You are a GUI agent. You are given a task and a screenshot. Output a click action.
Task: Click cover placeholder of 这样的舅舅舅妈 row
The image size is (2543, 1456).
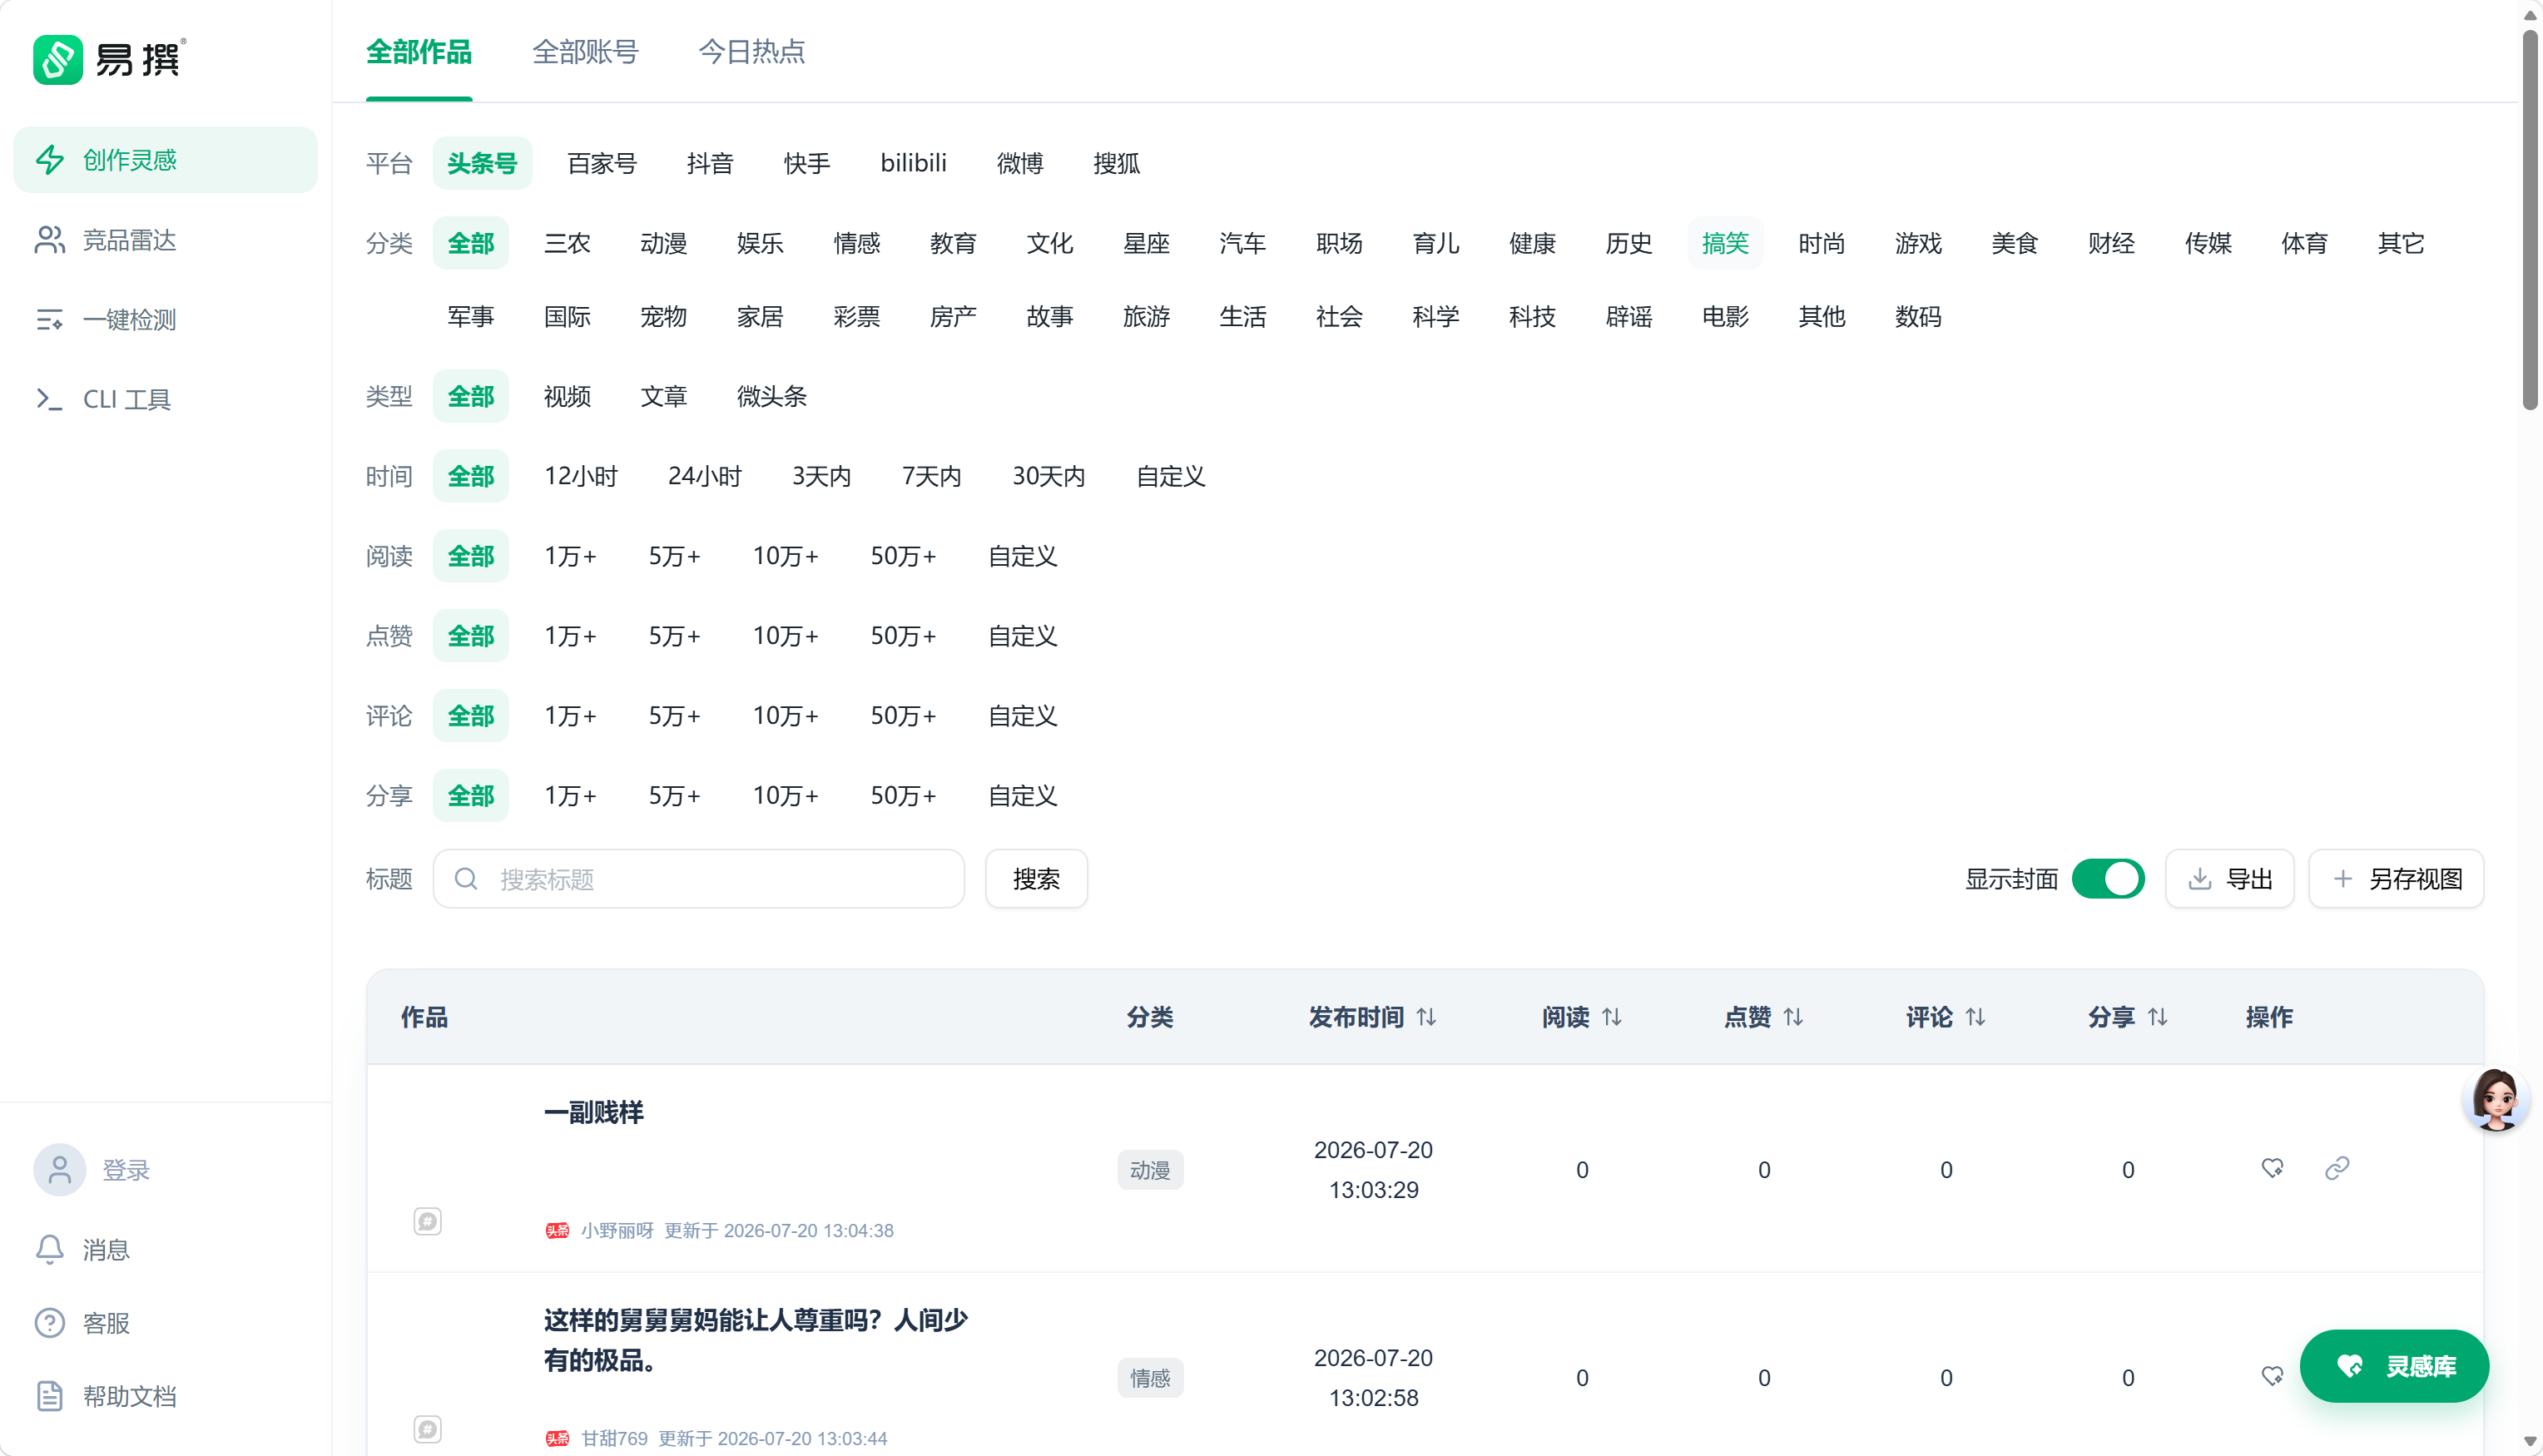pos(428,1429)
